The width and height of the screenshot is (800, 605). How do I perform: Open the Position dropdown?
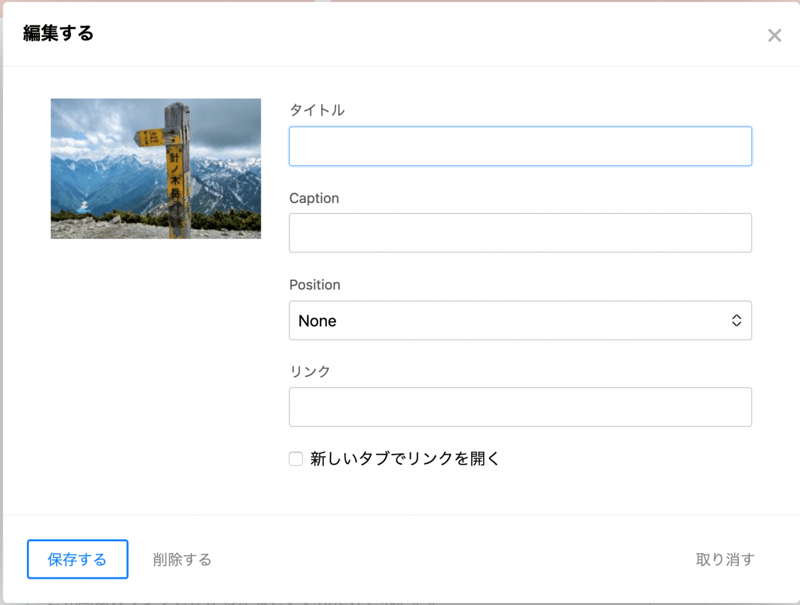point(520,321)
